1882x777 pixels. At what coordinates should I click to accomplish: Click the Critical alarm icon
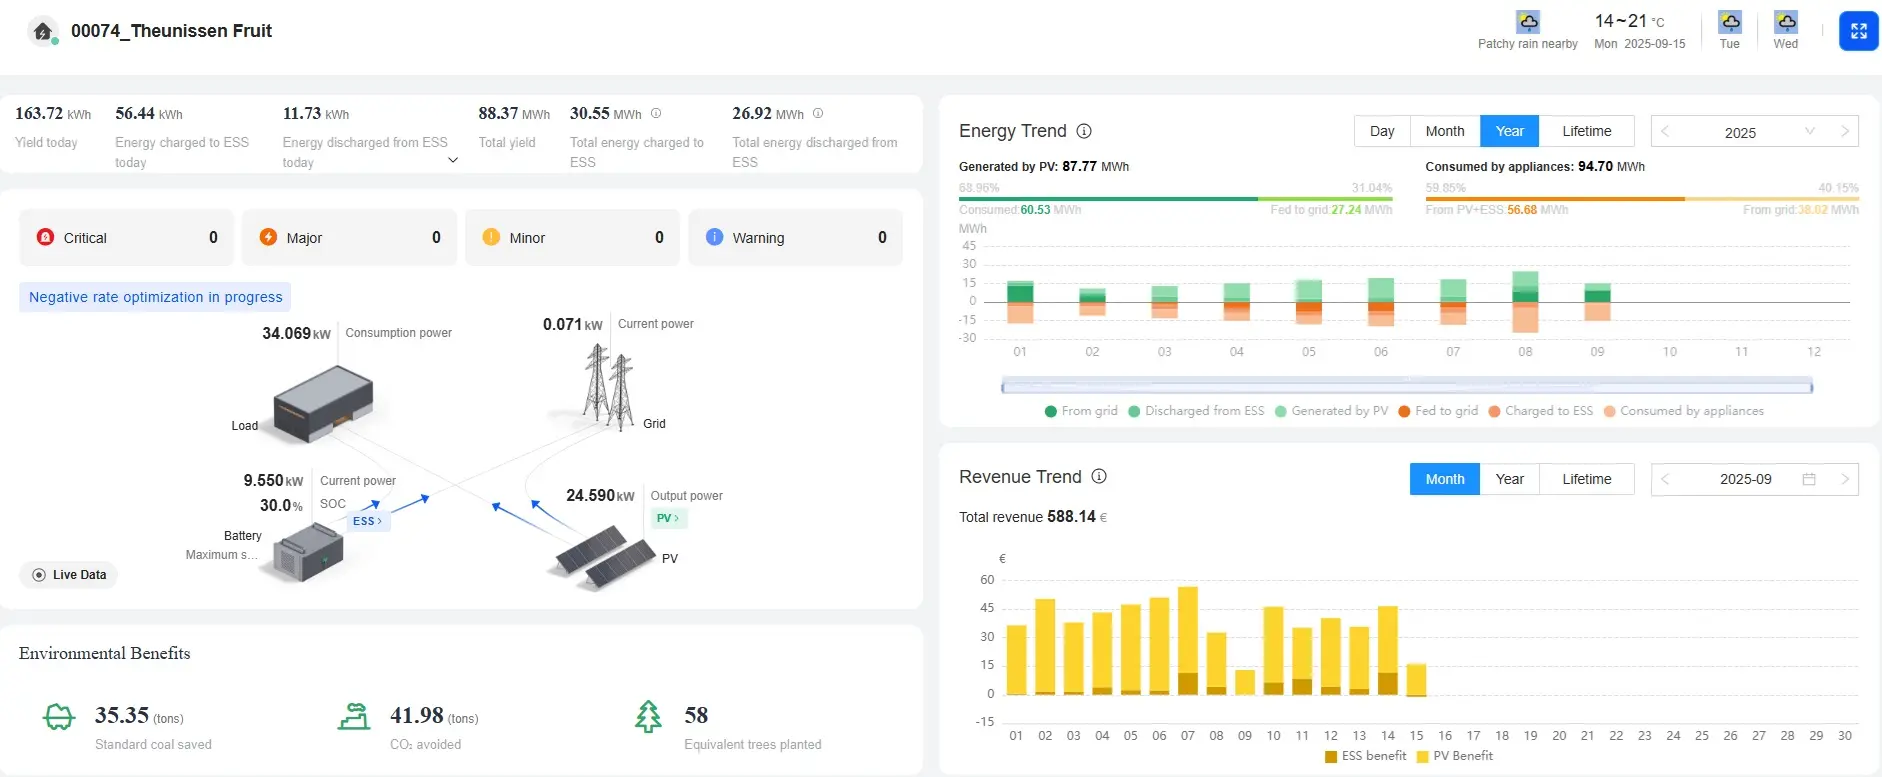(45, 237)
